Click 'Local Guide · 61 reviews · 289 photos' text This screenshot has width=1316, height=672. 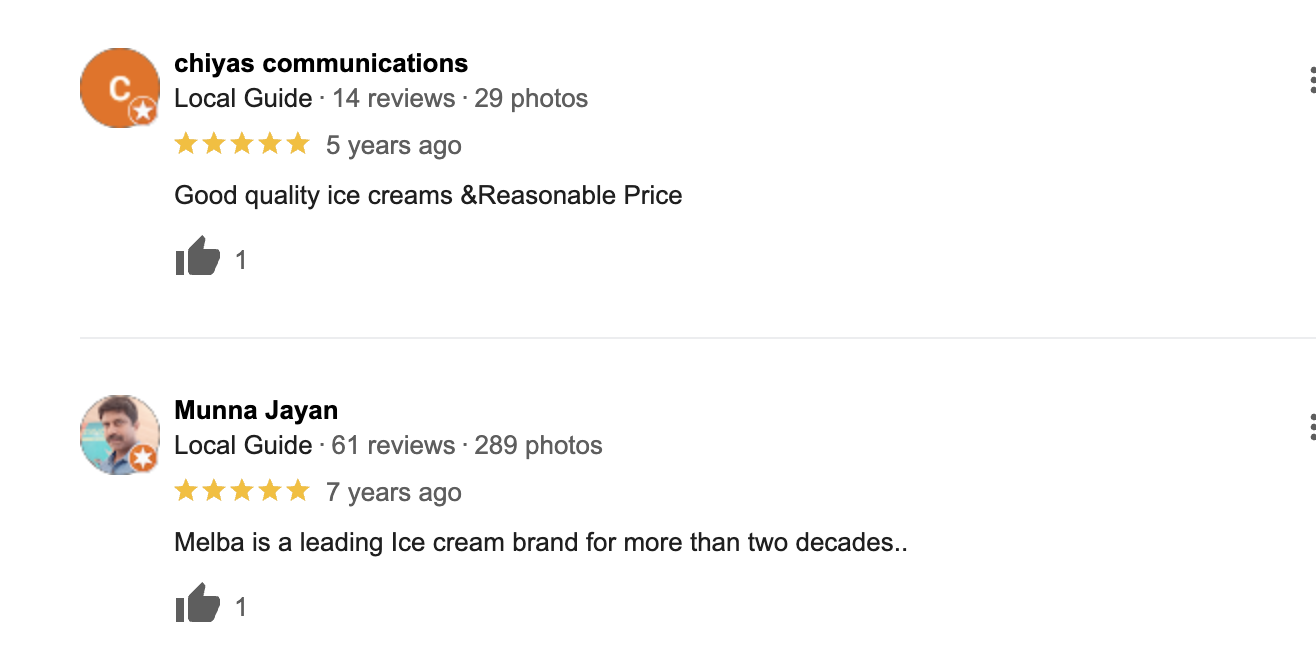click(388, 445)
